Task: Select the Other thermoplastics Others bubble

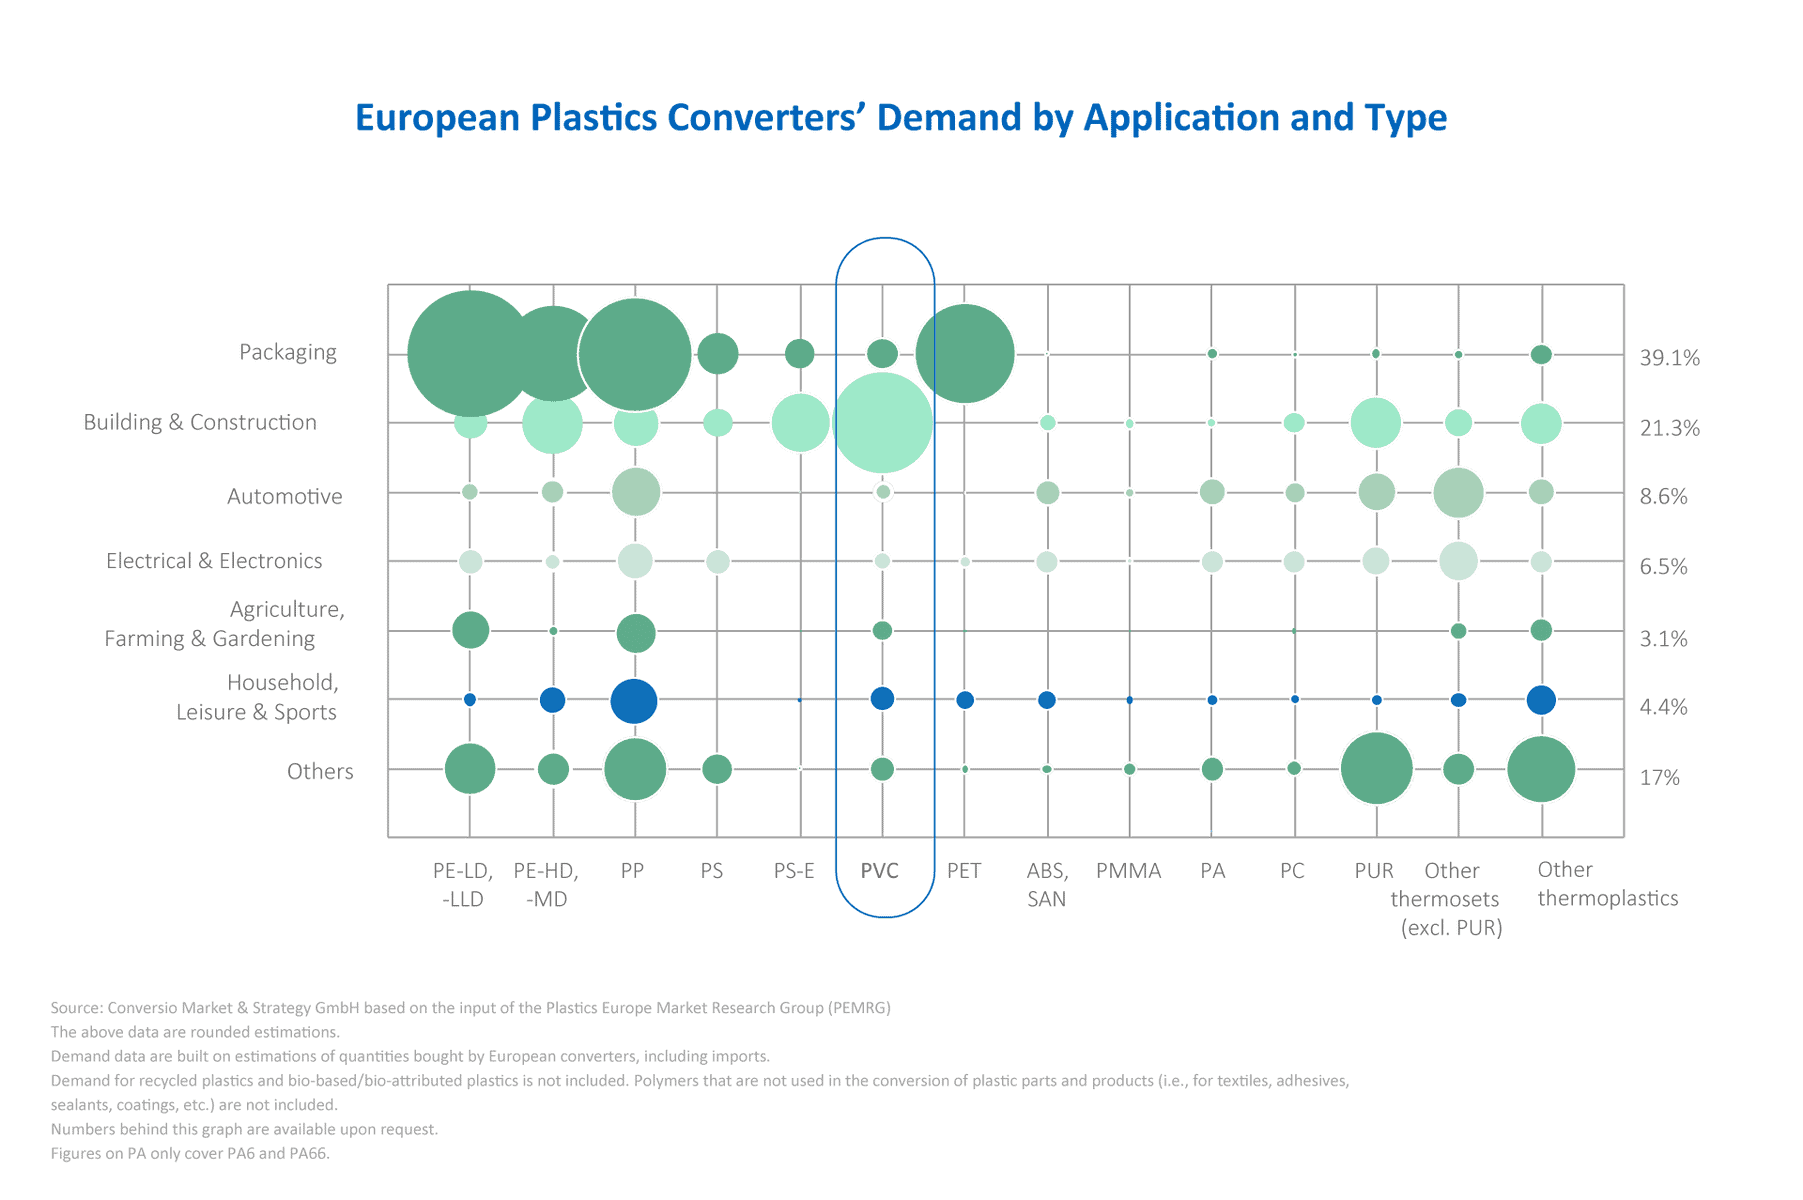Action: pyautogui.click(x=1541, y=769)
